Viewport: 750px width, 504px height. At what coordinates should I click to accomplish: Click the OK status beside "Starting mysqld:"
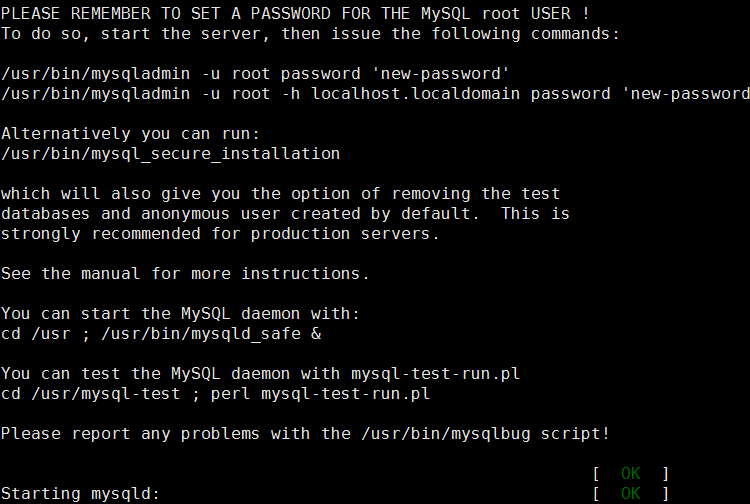click(630, 493)
